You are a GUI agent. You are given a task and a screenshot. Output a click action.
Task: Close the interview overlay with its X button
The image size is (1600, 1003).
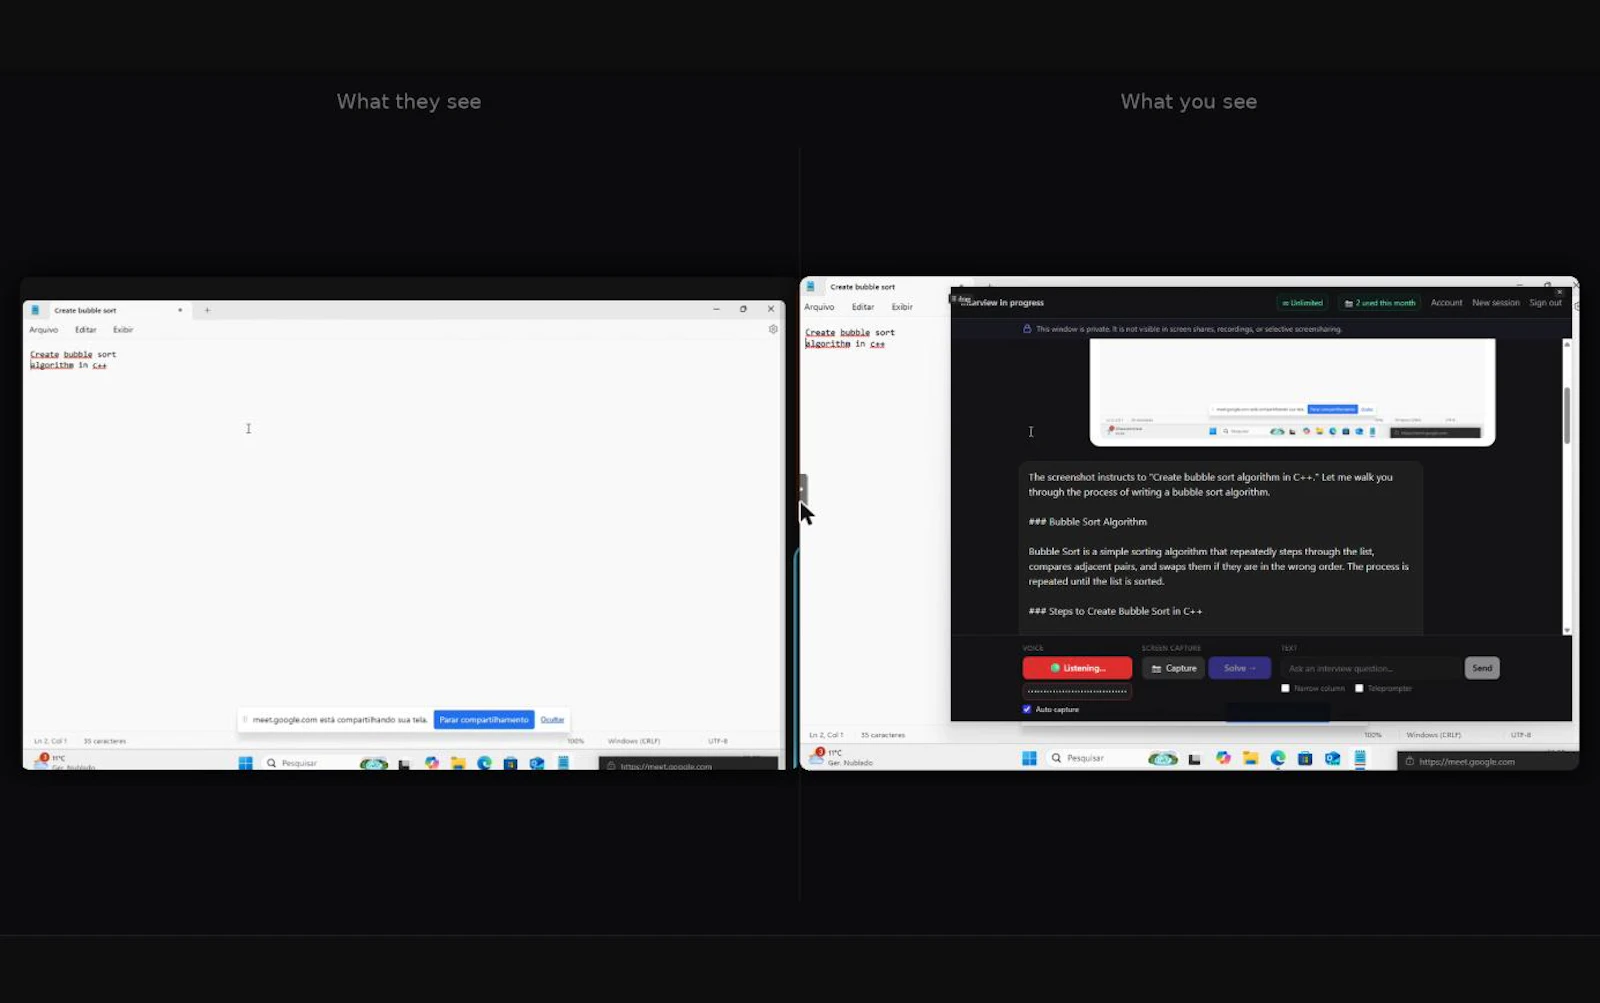(1560, 292)
